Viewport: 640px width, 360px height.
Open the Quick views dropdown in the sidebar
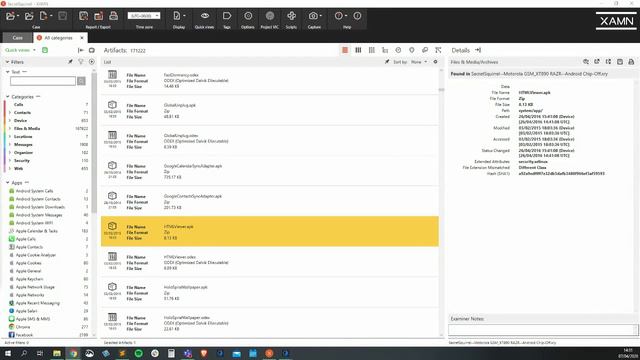pos(20,50)
